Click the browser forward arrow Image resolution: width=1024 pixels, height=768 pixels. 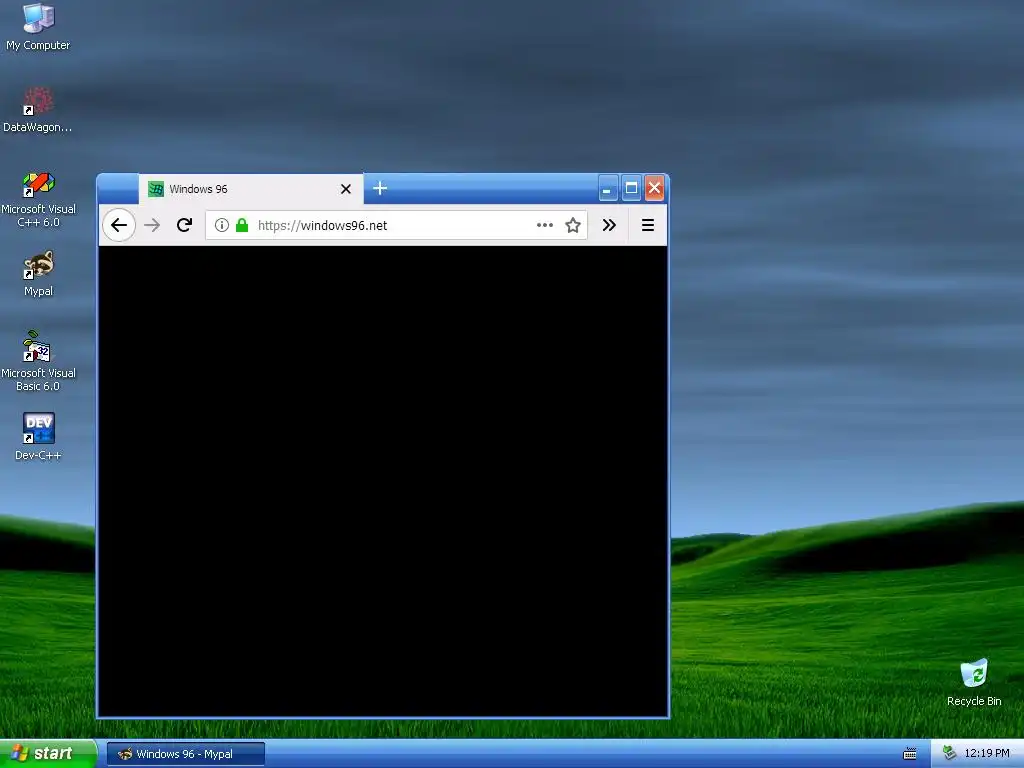[152, 225]
